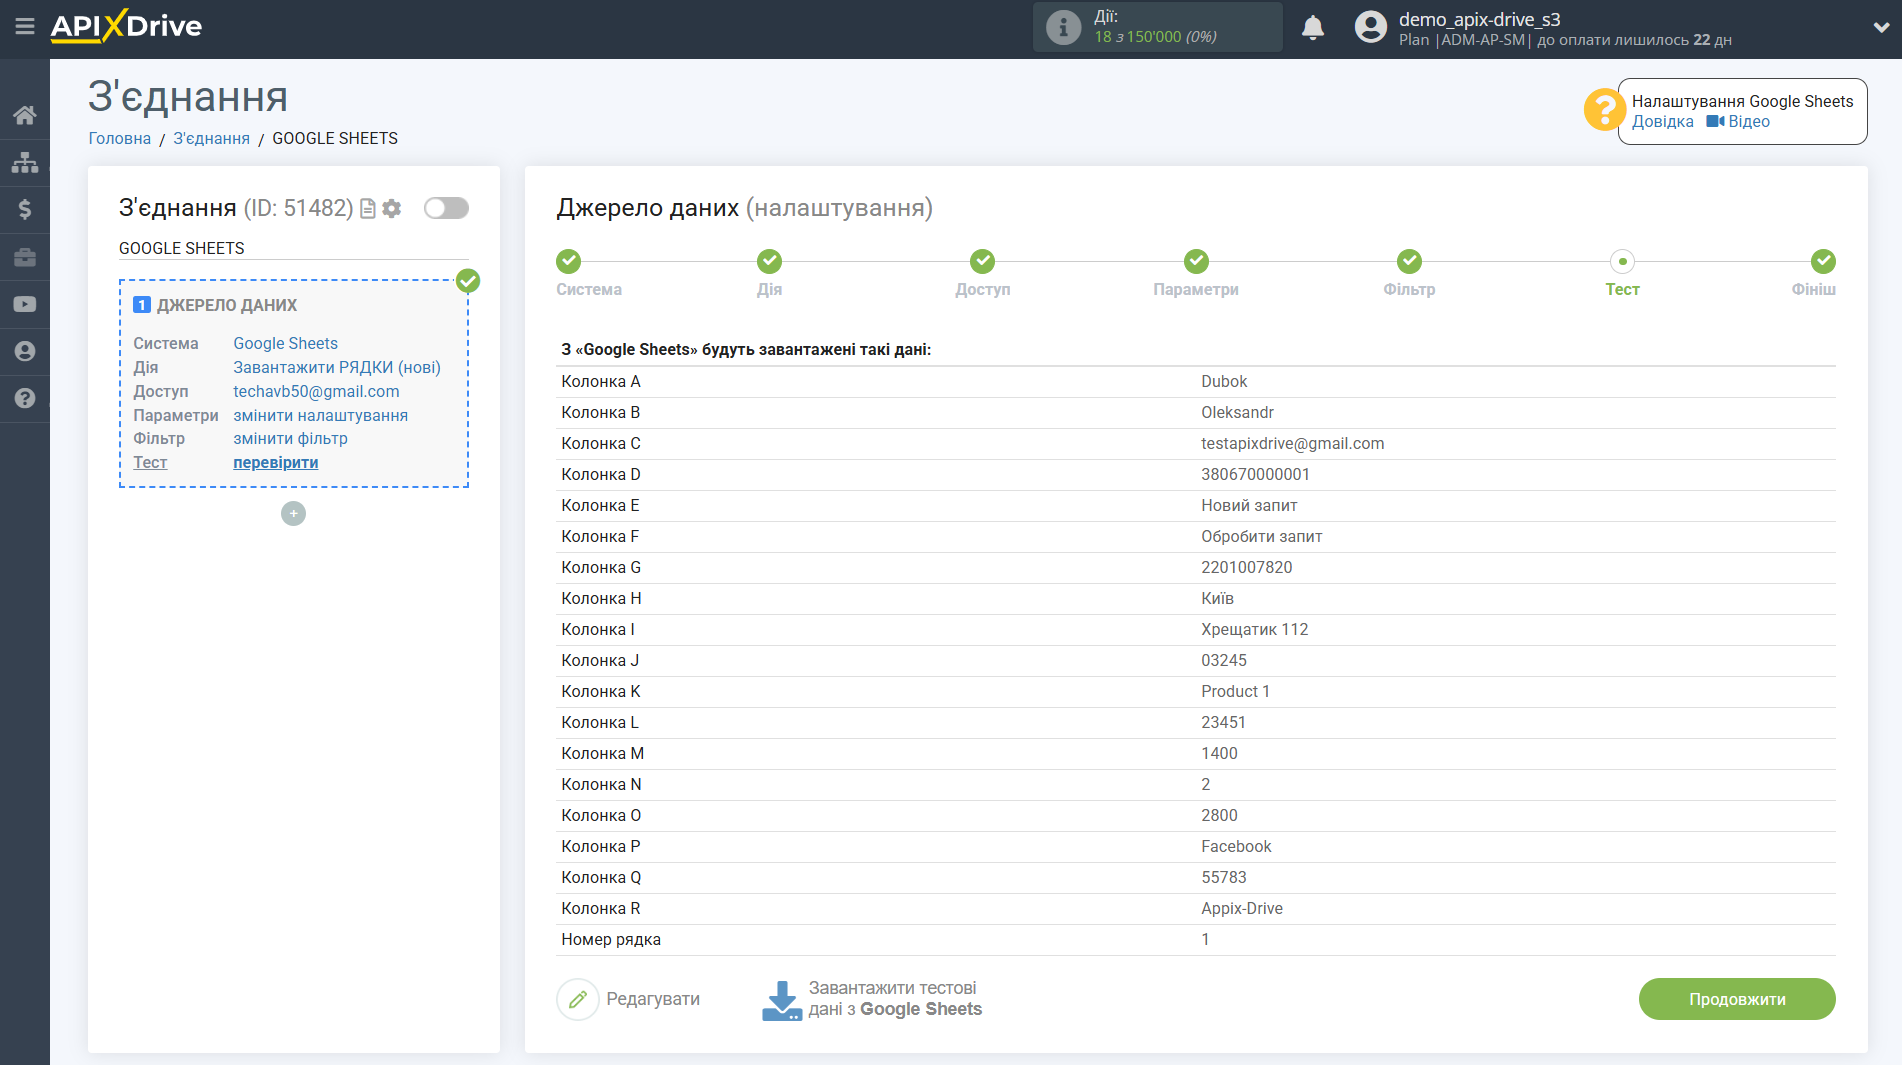The image size is (1902, 1065).
Task: Select the value Dubok
Action: (1224, 381)
